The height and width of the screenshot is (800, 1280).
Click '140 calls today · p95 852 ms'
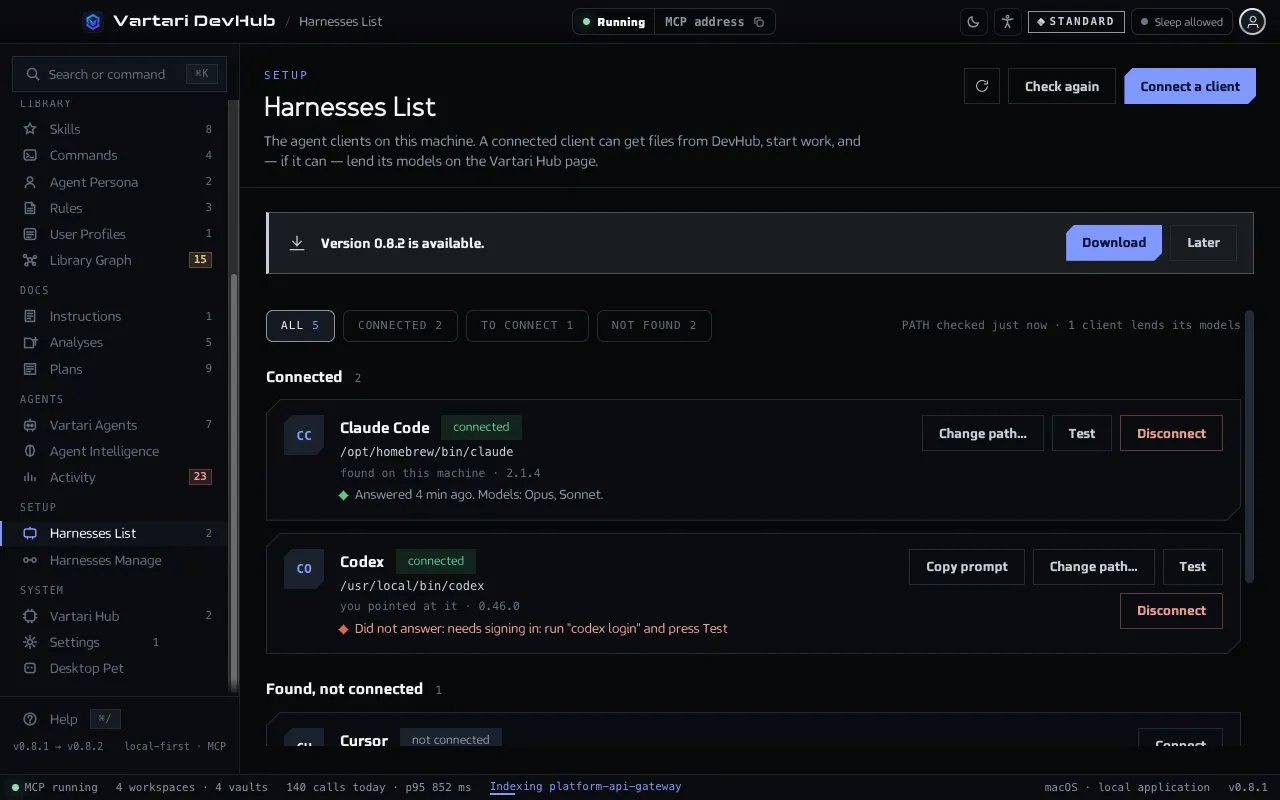pos(379,787)
